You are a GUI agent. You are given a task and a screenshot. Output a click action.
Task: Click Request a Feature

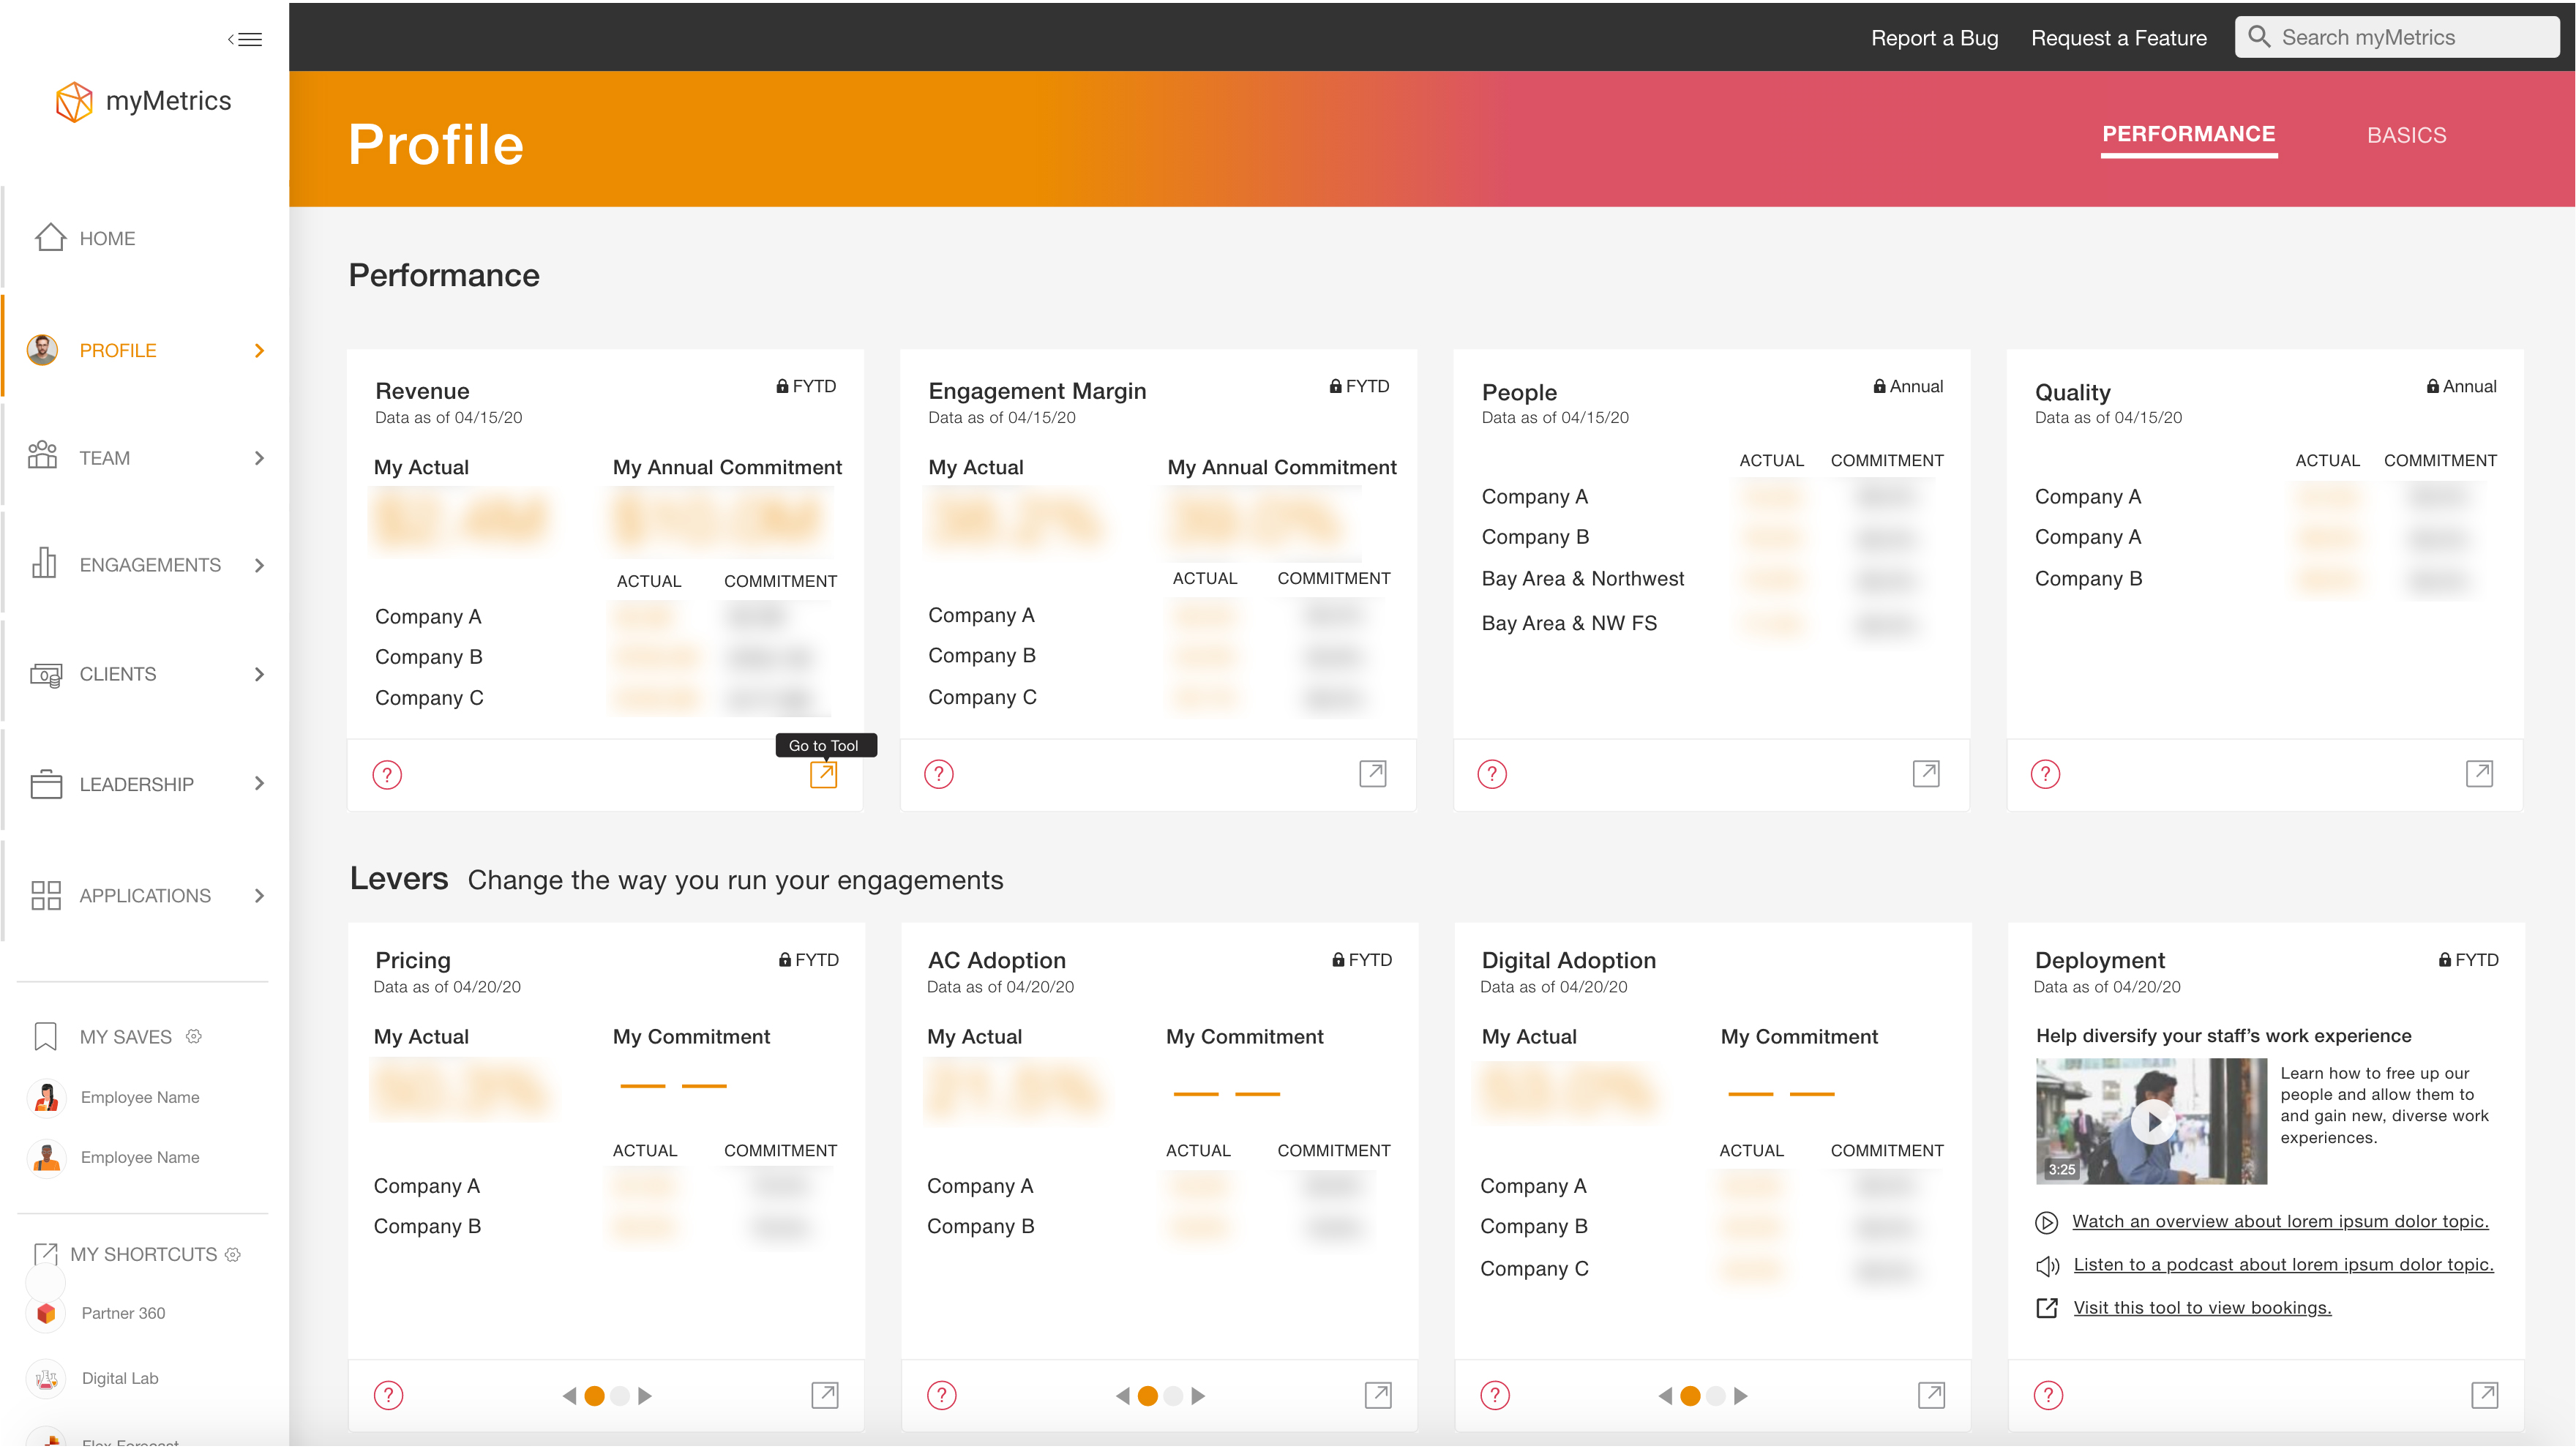(x=2118, y=38)
